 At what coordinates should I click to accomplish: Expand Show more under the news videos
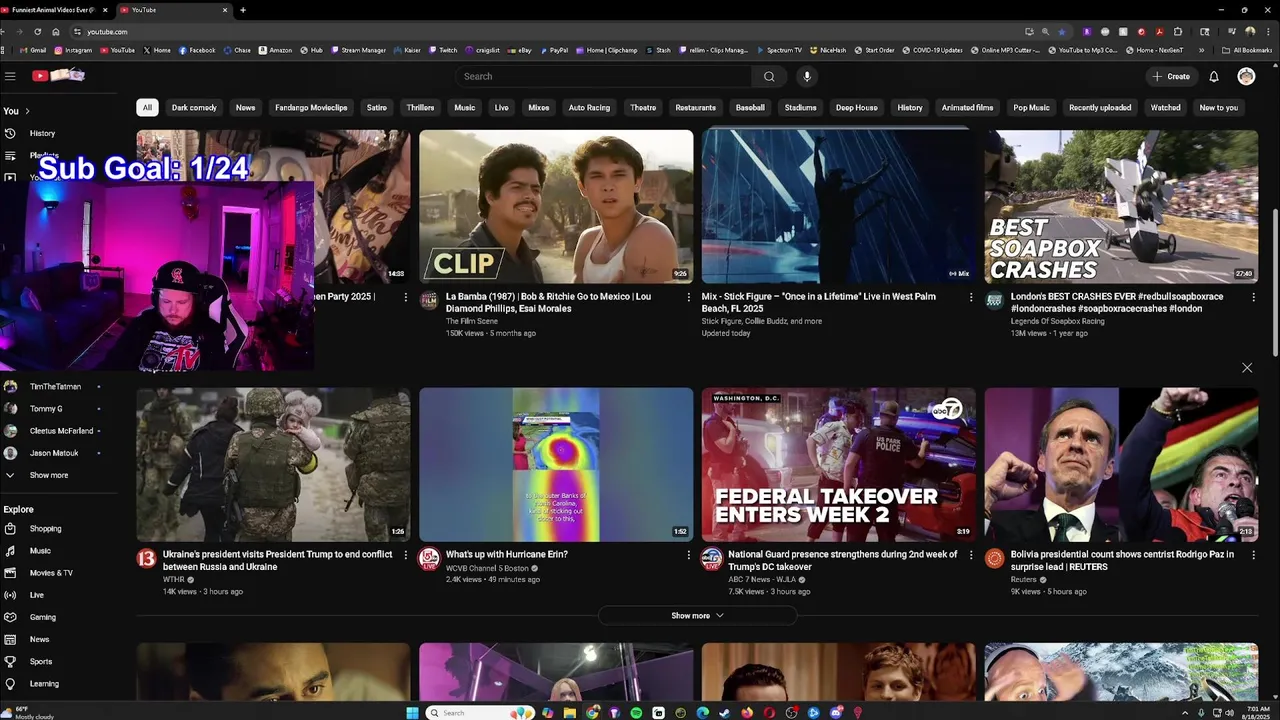tap(697, 616)
